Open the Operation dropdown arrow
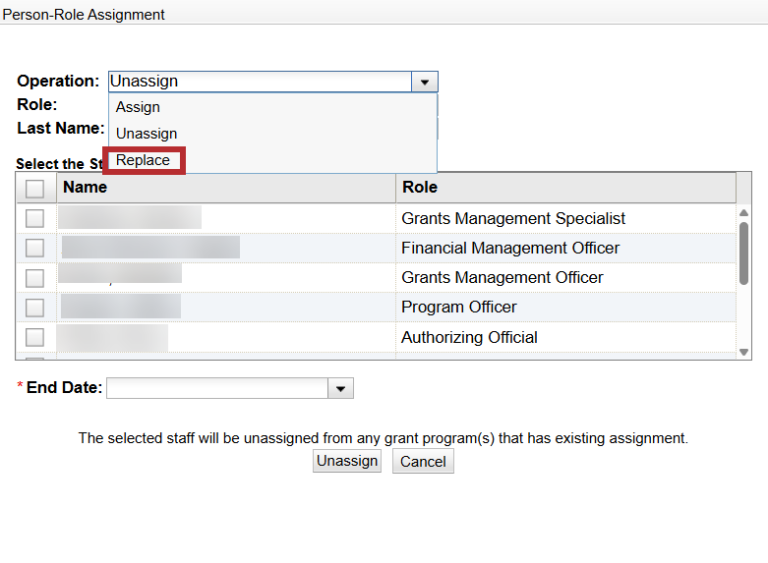 click(x=425, y=82)
